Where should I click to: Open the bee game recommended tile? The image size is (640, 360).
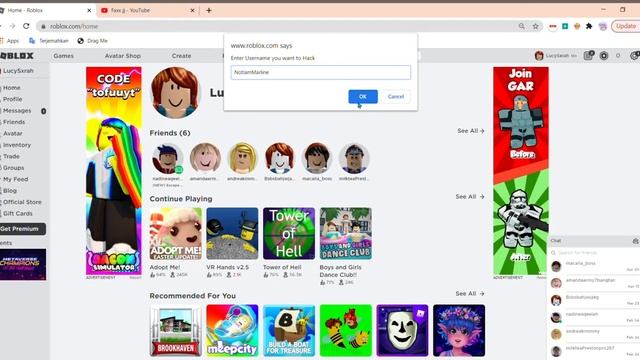pos(346,331)
